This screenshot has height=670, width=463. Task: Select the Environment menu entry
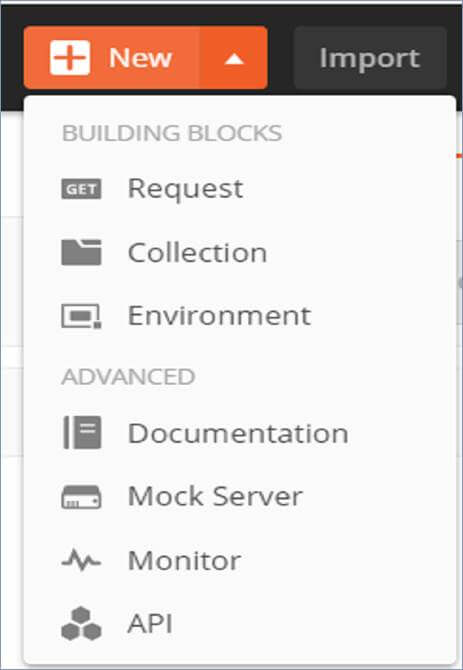tap(240, 316)
